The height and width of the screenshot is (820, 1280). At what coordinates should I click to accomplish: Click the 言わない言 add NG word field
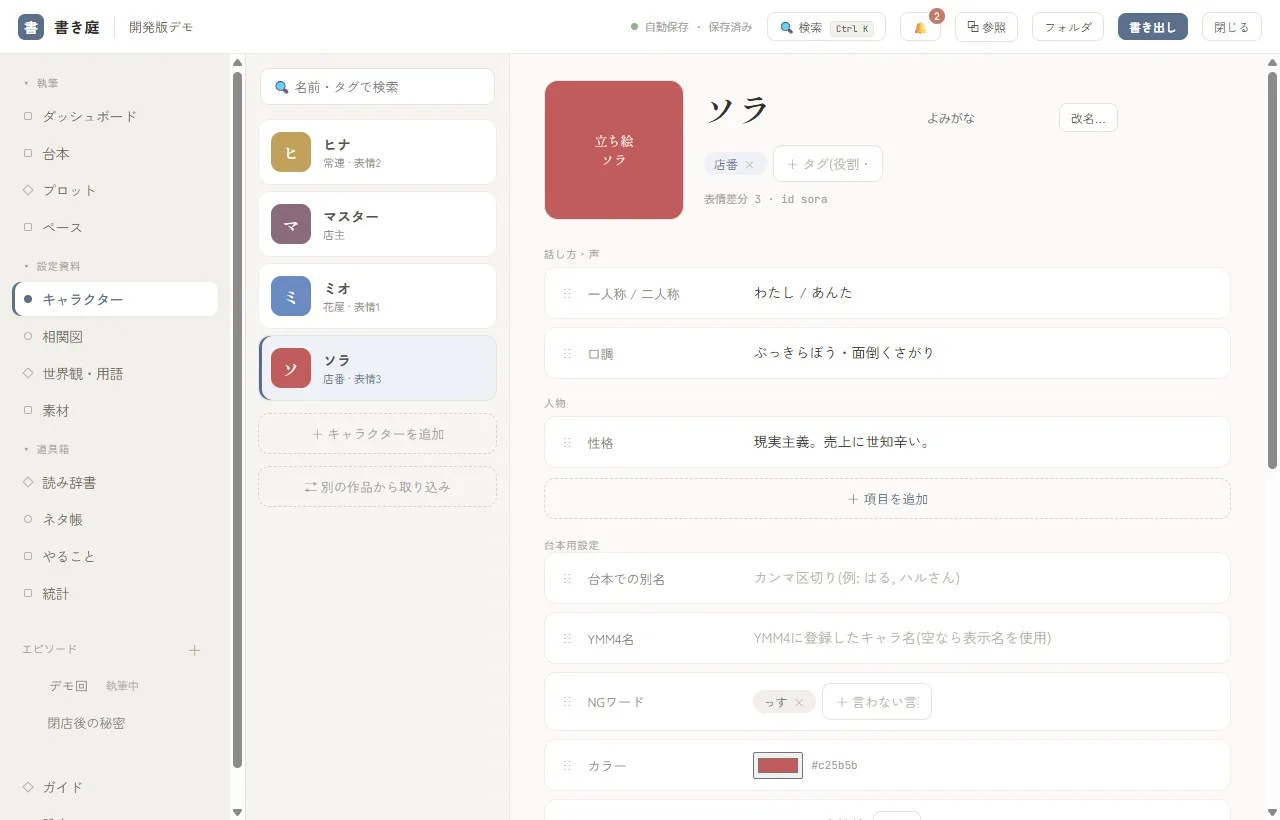click(x=877, y=702)
